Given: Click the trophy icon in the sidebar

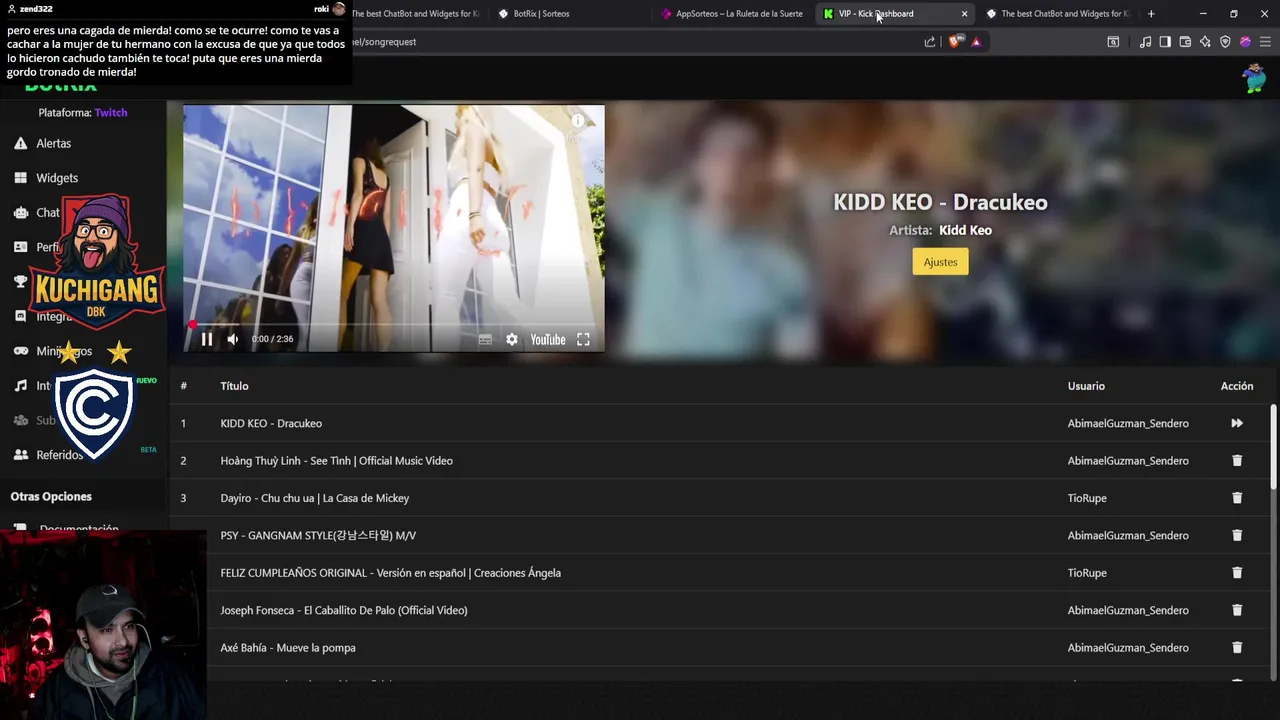Looking at the screenshot, I should (x=20, y=282).
